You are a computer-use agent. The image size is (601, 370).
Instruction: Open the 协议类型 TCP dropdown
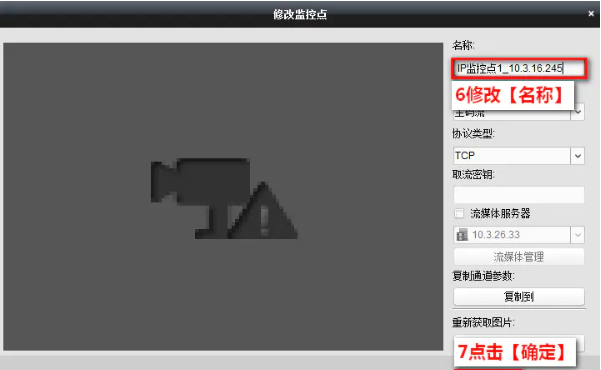(x=519, y=156)
